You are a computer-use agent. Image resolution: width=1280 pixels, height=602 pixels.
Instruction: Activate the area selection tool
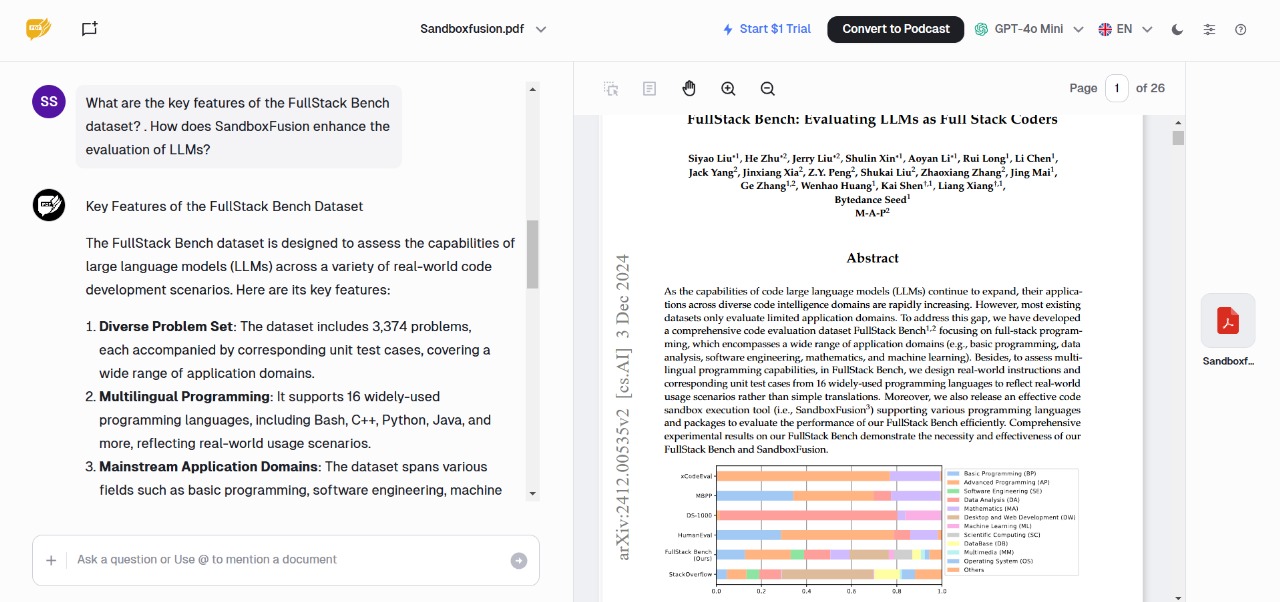pyautogui.click(x=610, y=88)
